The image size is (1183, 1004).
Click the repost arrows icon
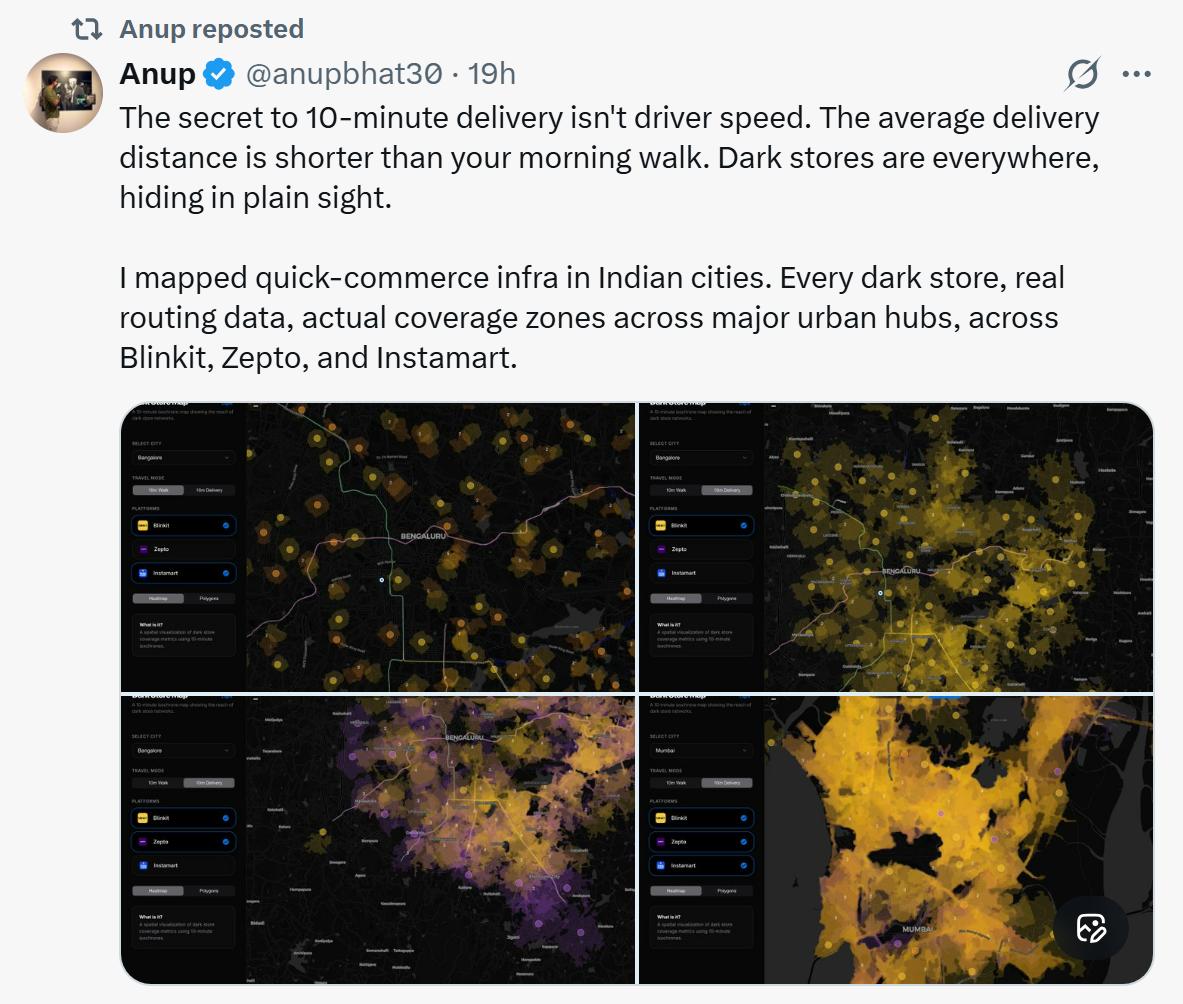click(87, 30)
